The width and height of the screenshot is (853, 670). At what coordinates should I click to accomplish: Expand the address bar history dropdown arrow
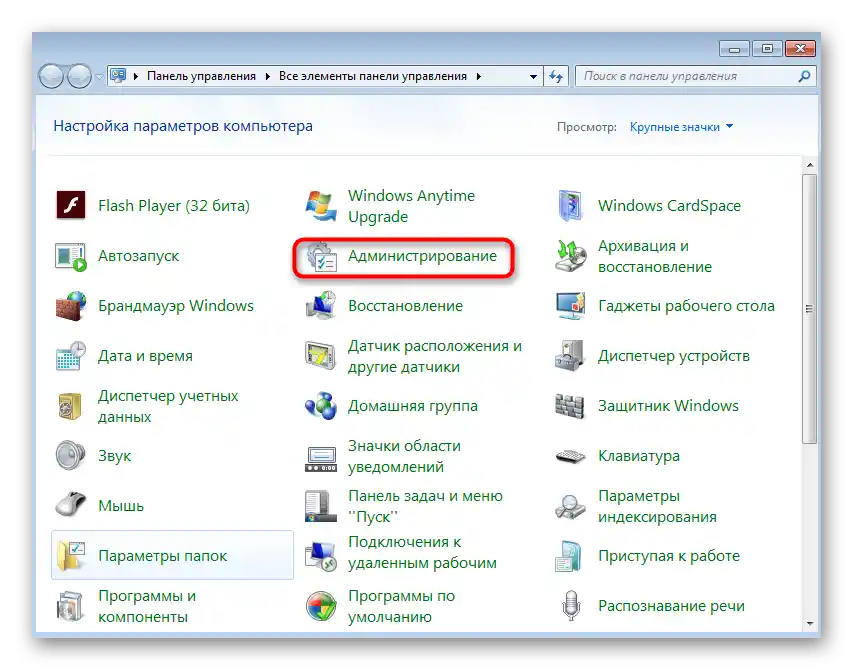click(533, 77)
